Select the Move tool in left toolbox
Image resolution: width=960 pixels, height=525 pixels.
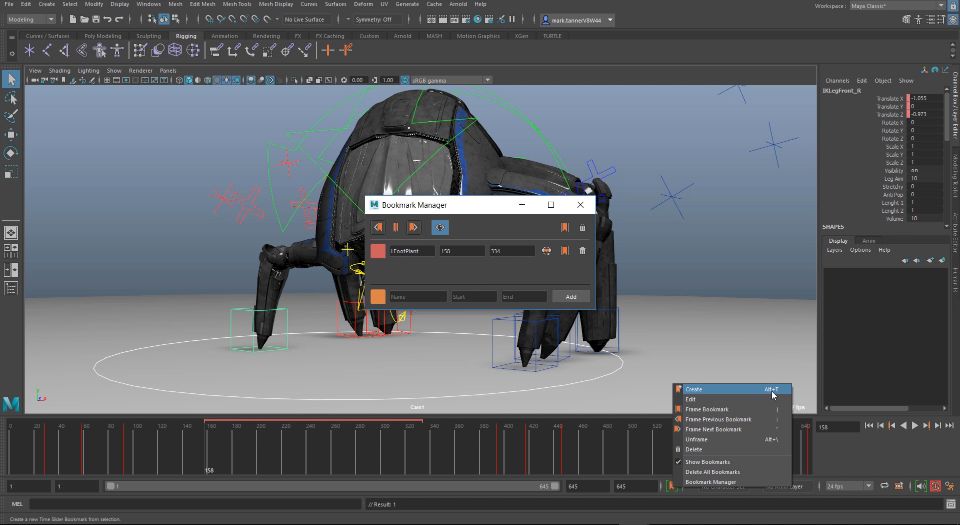coord(11,133)
